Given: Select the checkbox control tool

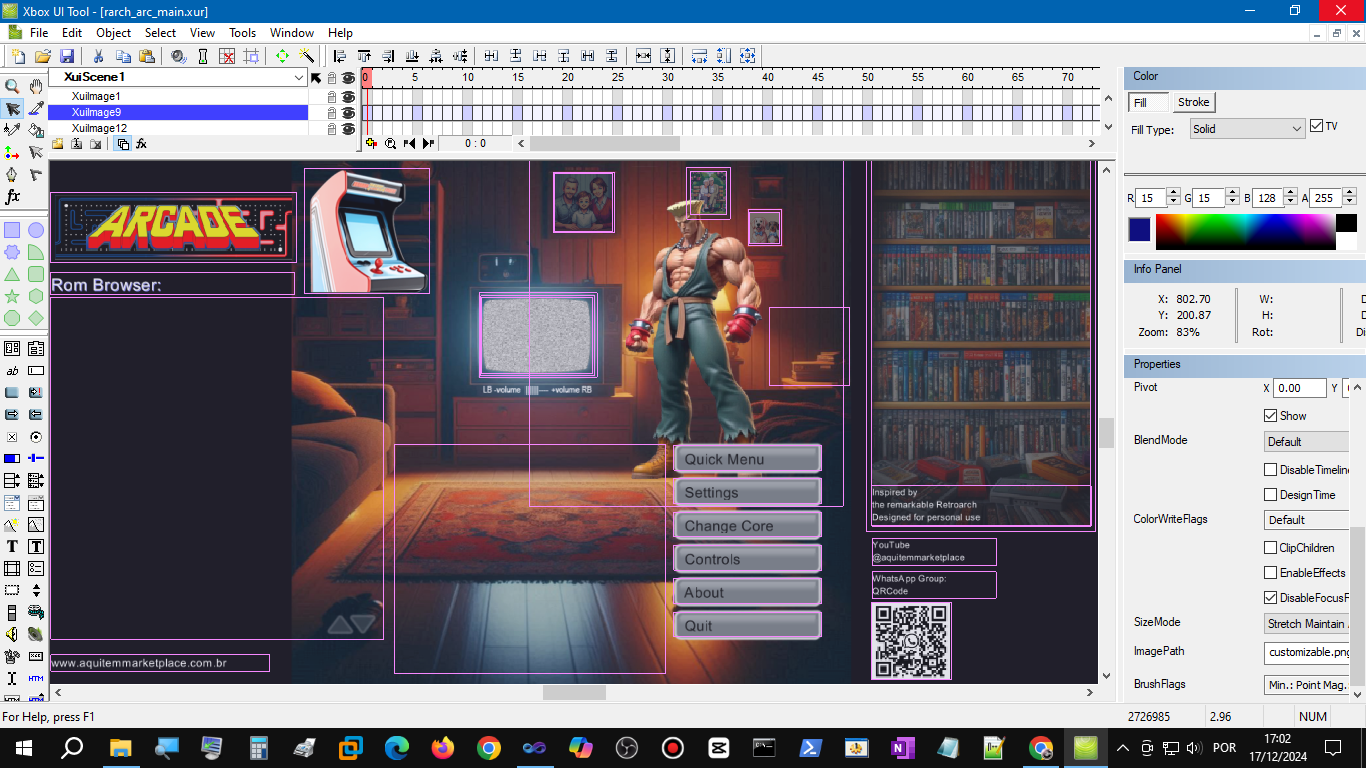Looking at the screenshot, I should [x=12, y=437].
